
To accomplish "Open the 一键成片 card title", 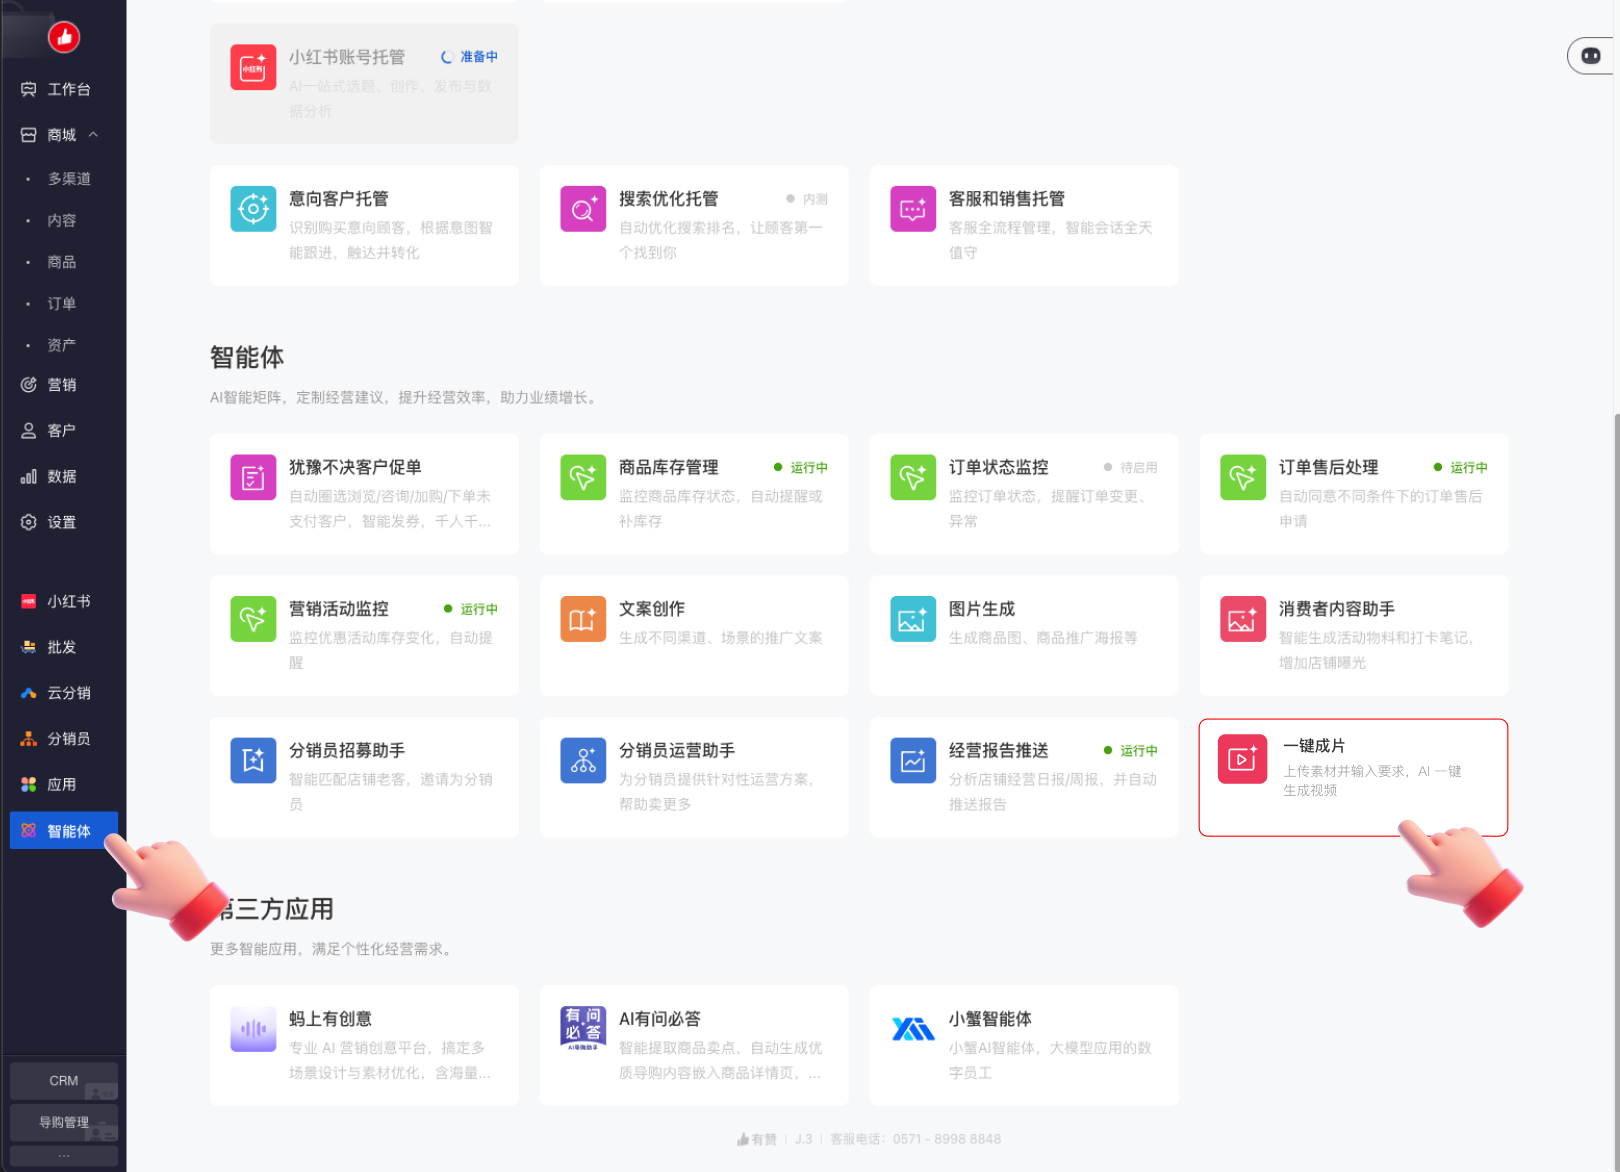I will click(1314, 746).
